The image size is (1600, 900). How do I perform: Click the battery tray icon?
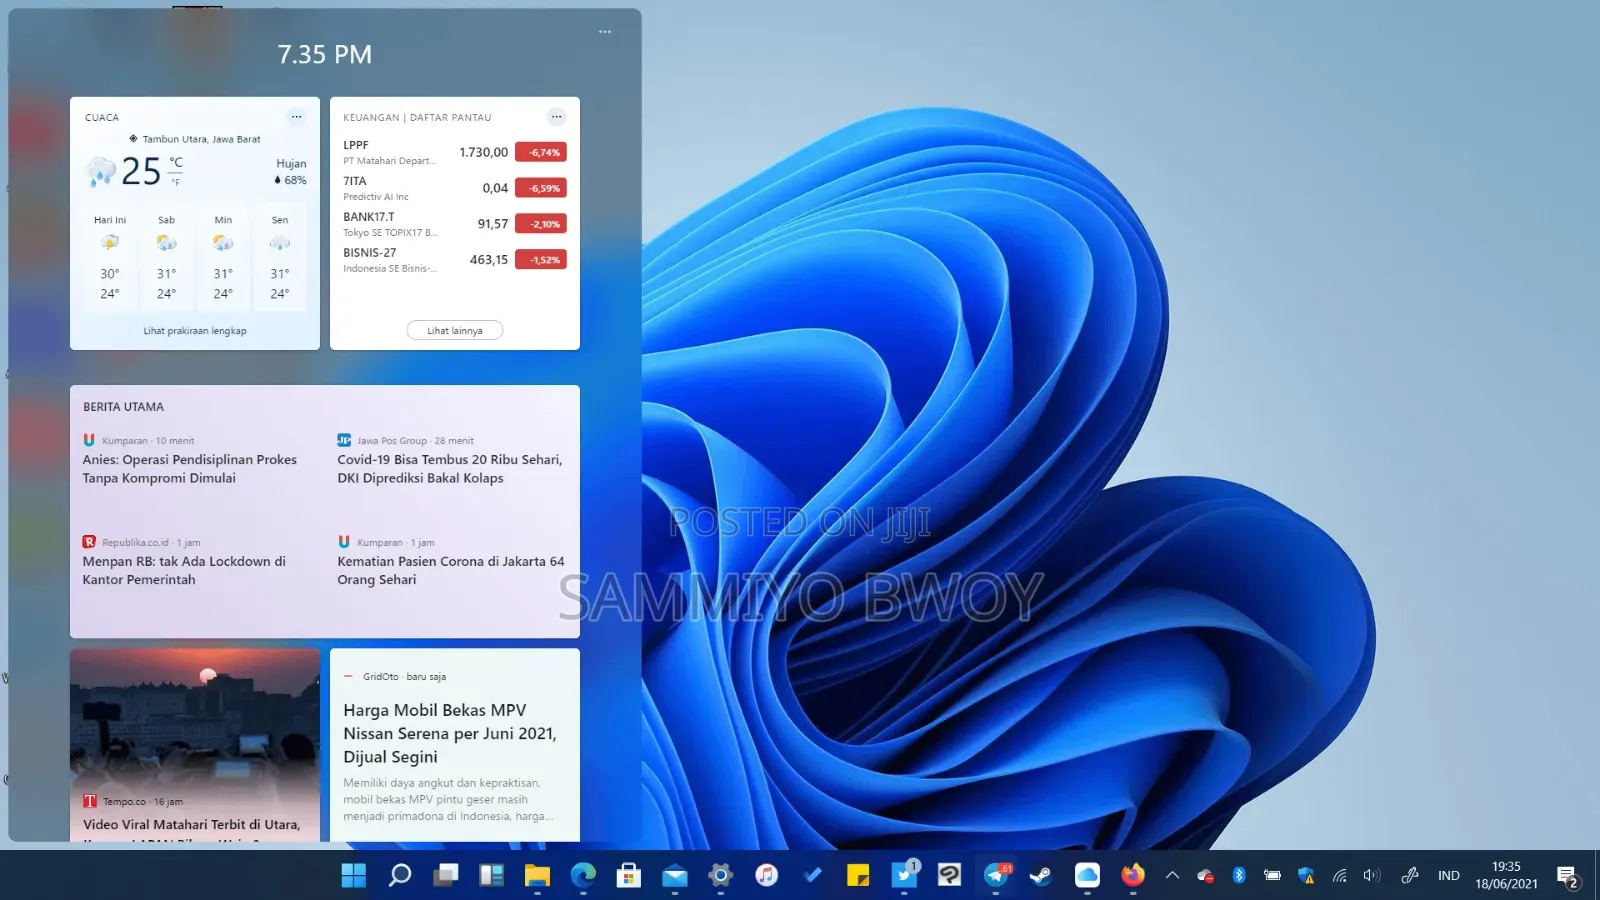point(1272,875)
